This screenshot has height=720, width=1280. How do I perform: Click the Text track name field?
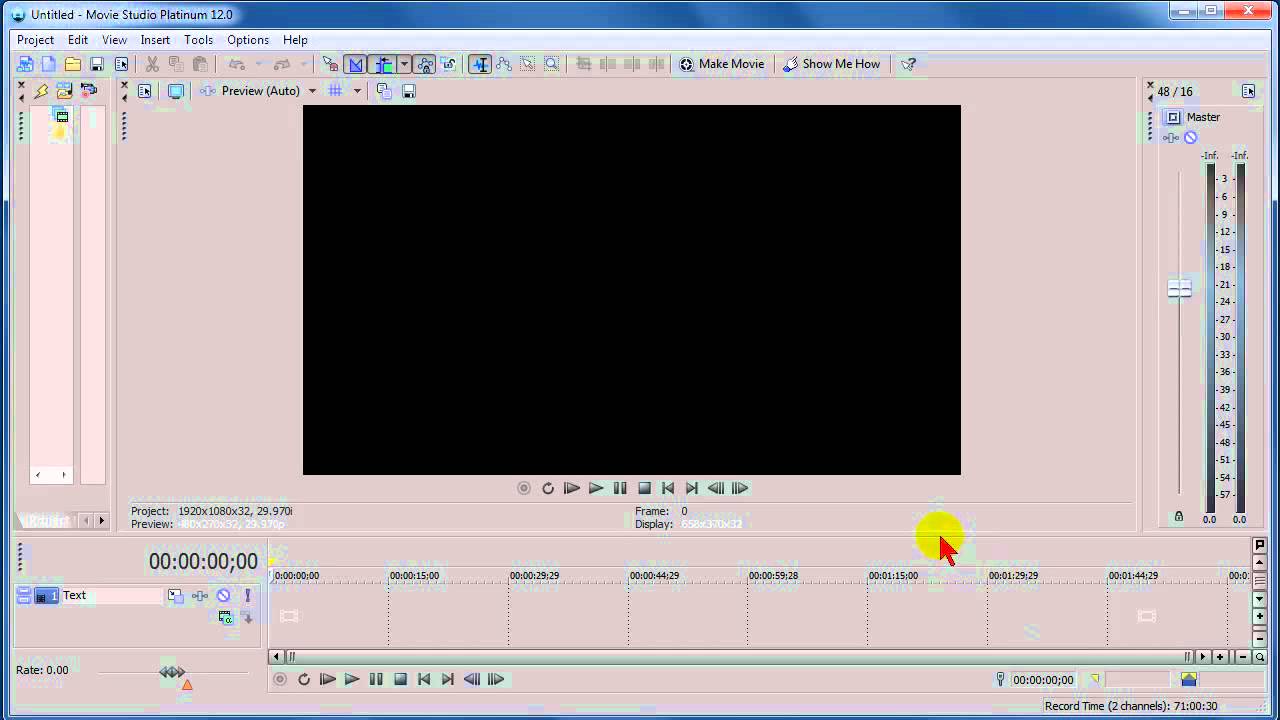point(111,596)
